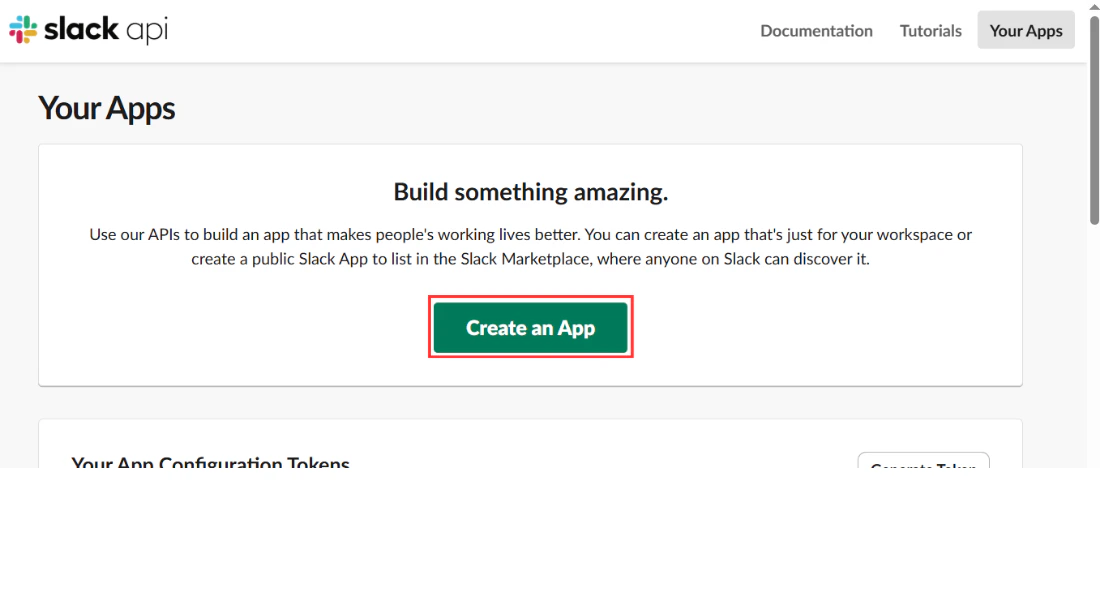This screenshot has height=600, width=1100.
Task: Select the Documentation link in the header
Action: point(816,30)
